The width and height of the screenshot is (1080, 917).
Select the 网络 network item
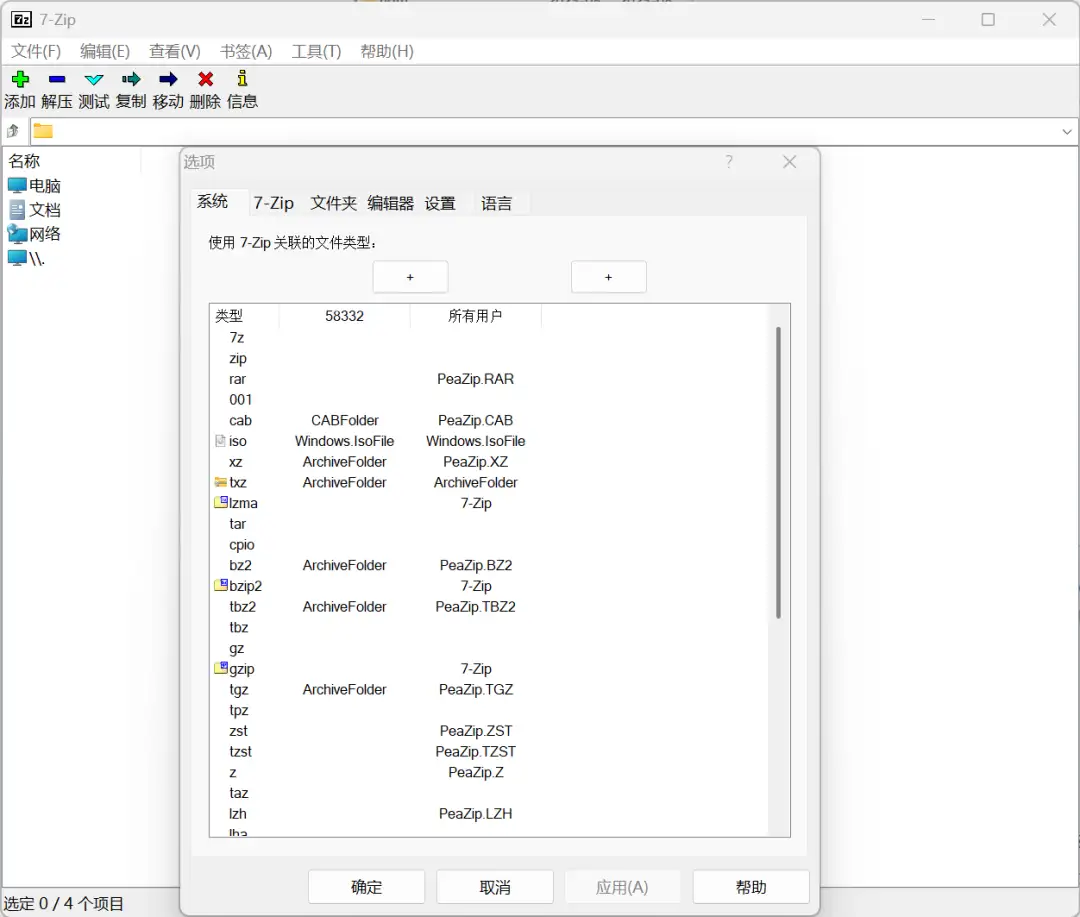click(x=35, y=234)
